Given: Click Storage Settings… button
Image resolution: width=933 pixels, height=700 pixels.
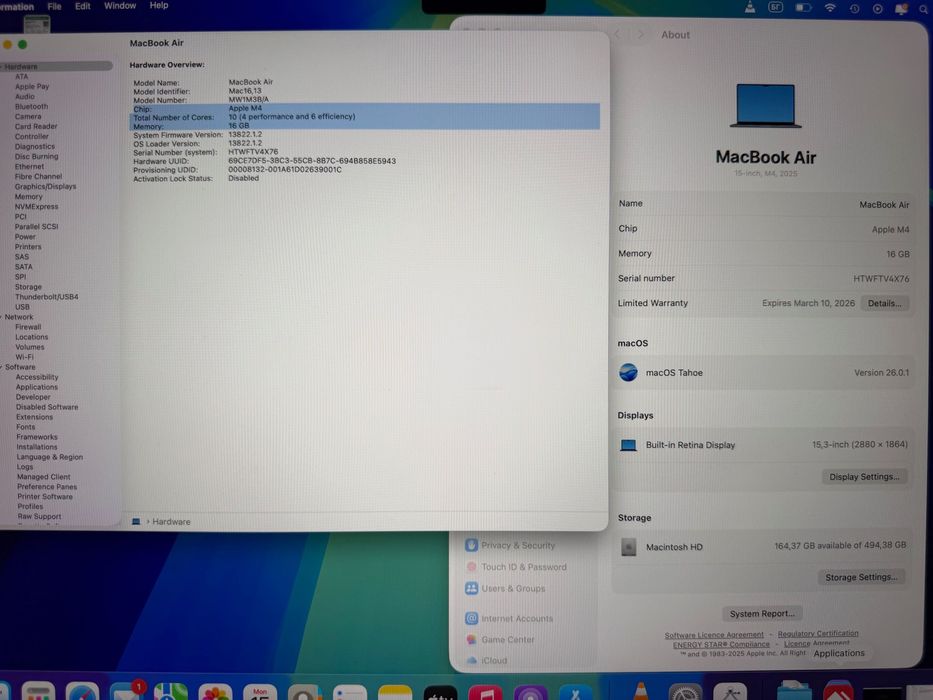Looking at the screenshot, I should (862, 577).
